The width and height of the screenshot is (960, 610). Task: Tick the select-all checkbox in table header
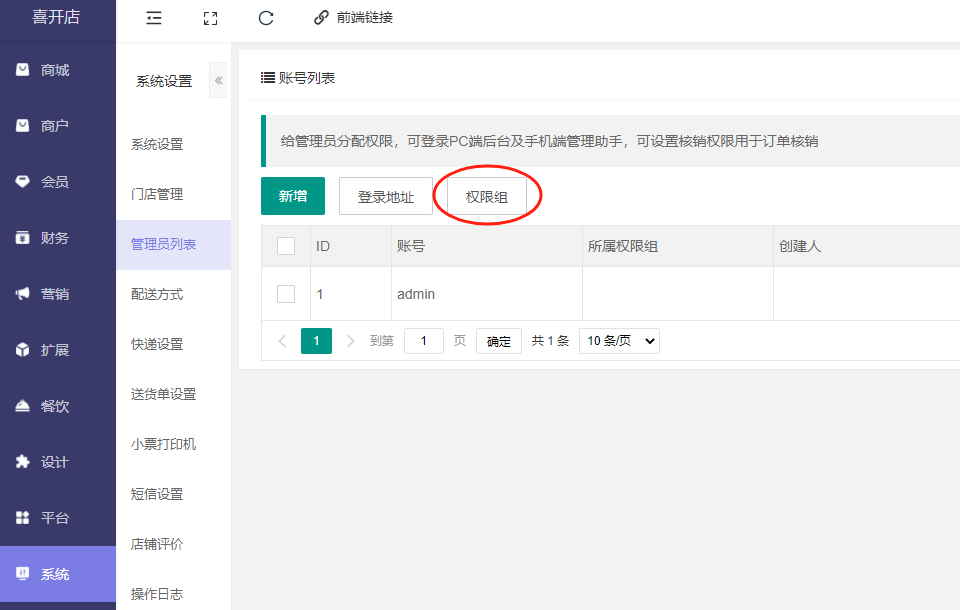(x=286, y=246)
